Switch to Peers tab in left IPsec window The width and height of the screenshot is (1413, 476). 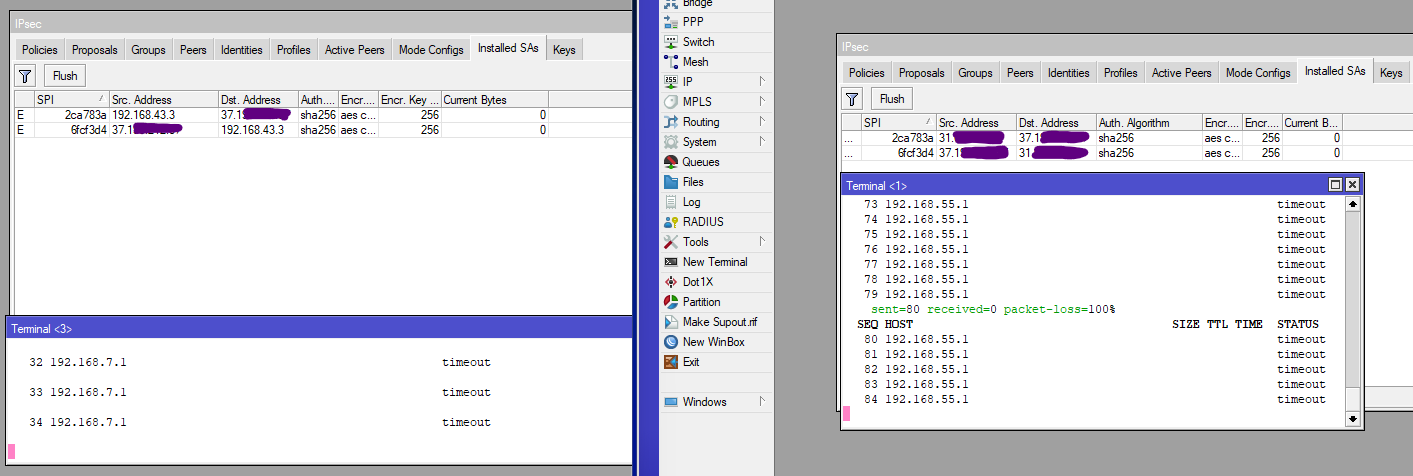click(x=194, y=50)
